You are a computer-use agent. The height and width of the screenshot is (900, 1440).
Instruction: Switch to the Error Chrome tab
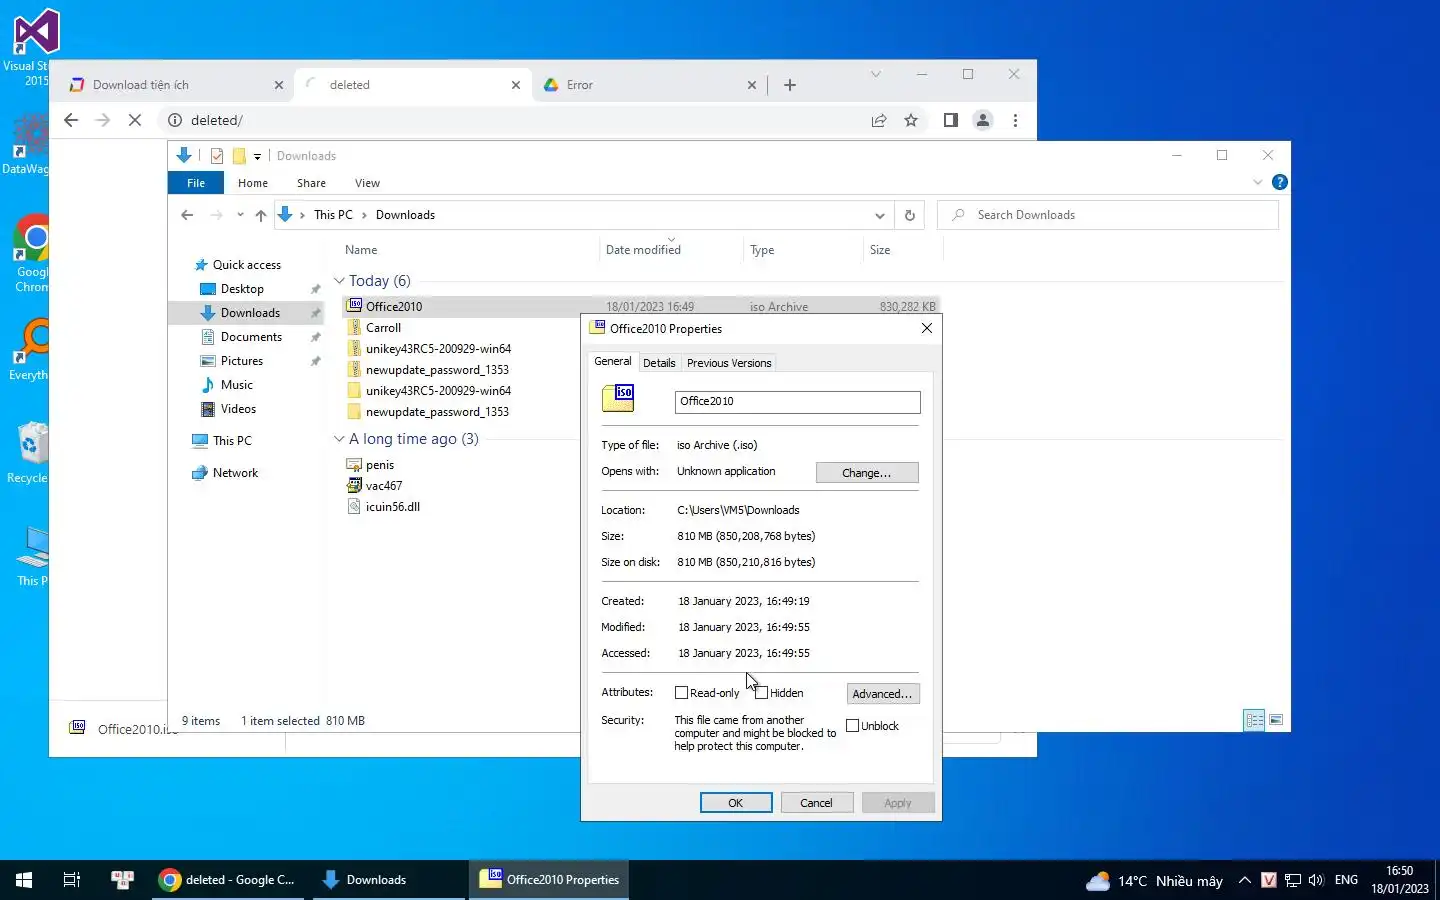pyautogui.click(x=650, y=85)
